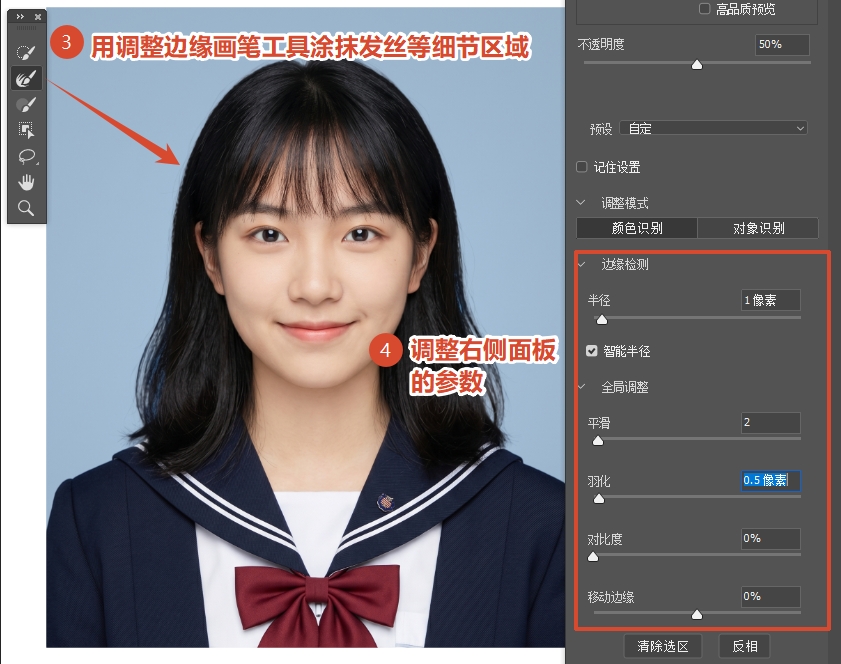
Task: Collapse the 全局调整 section
Action: coord(581,388)
